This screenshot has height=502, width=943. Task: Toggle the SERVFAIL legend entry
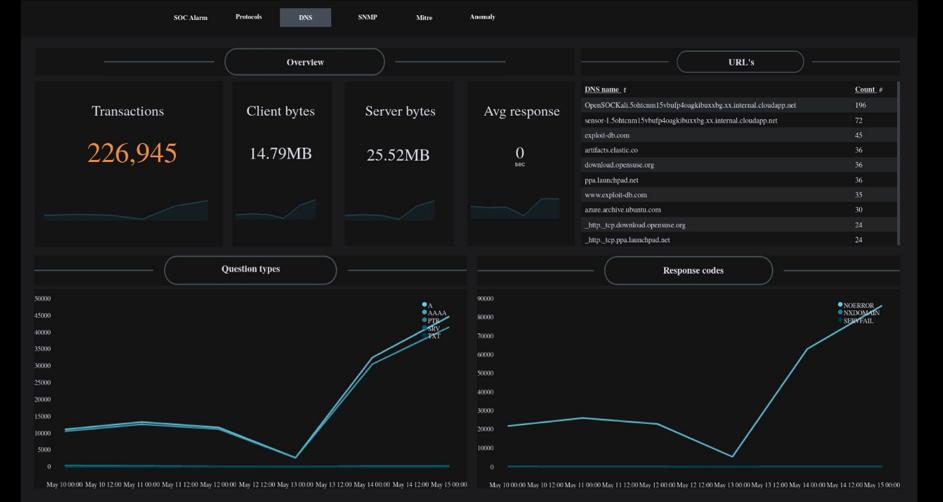click(858, 321)
